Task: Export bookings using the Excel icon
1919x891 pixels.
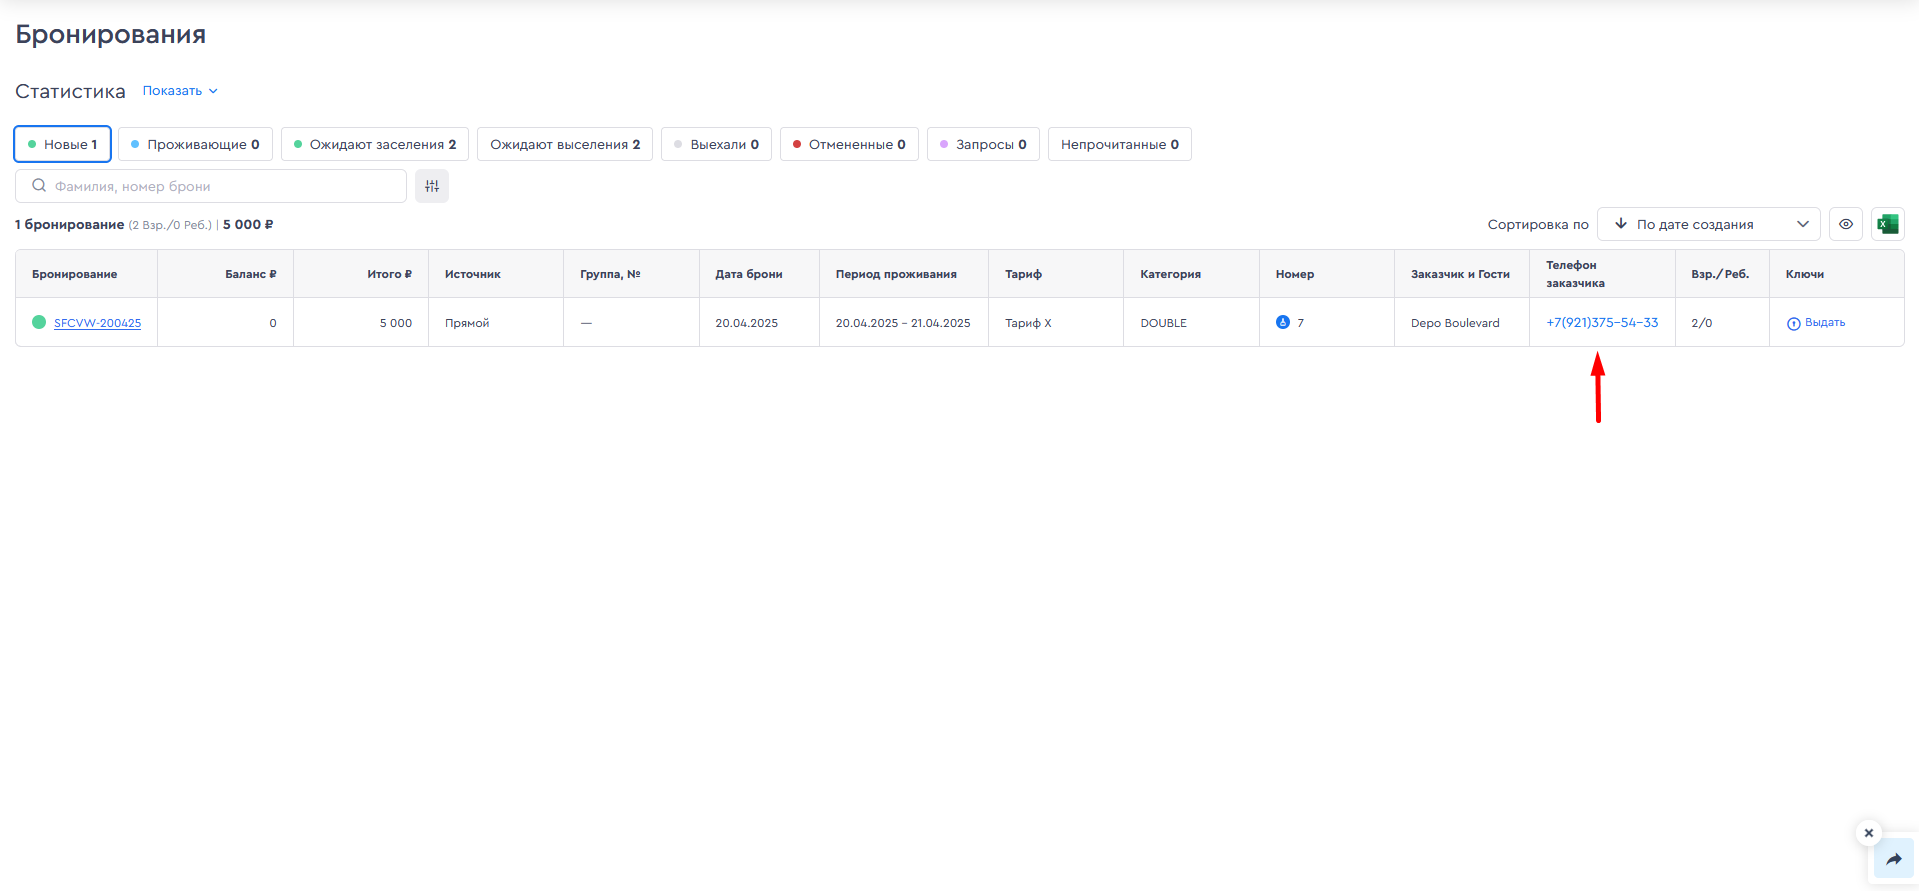Action: coord(1887,224)
